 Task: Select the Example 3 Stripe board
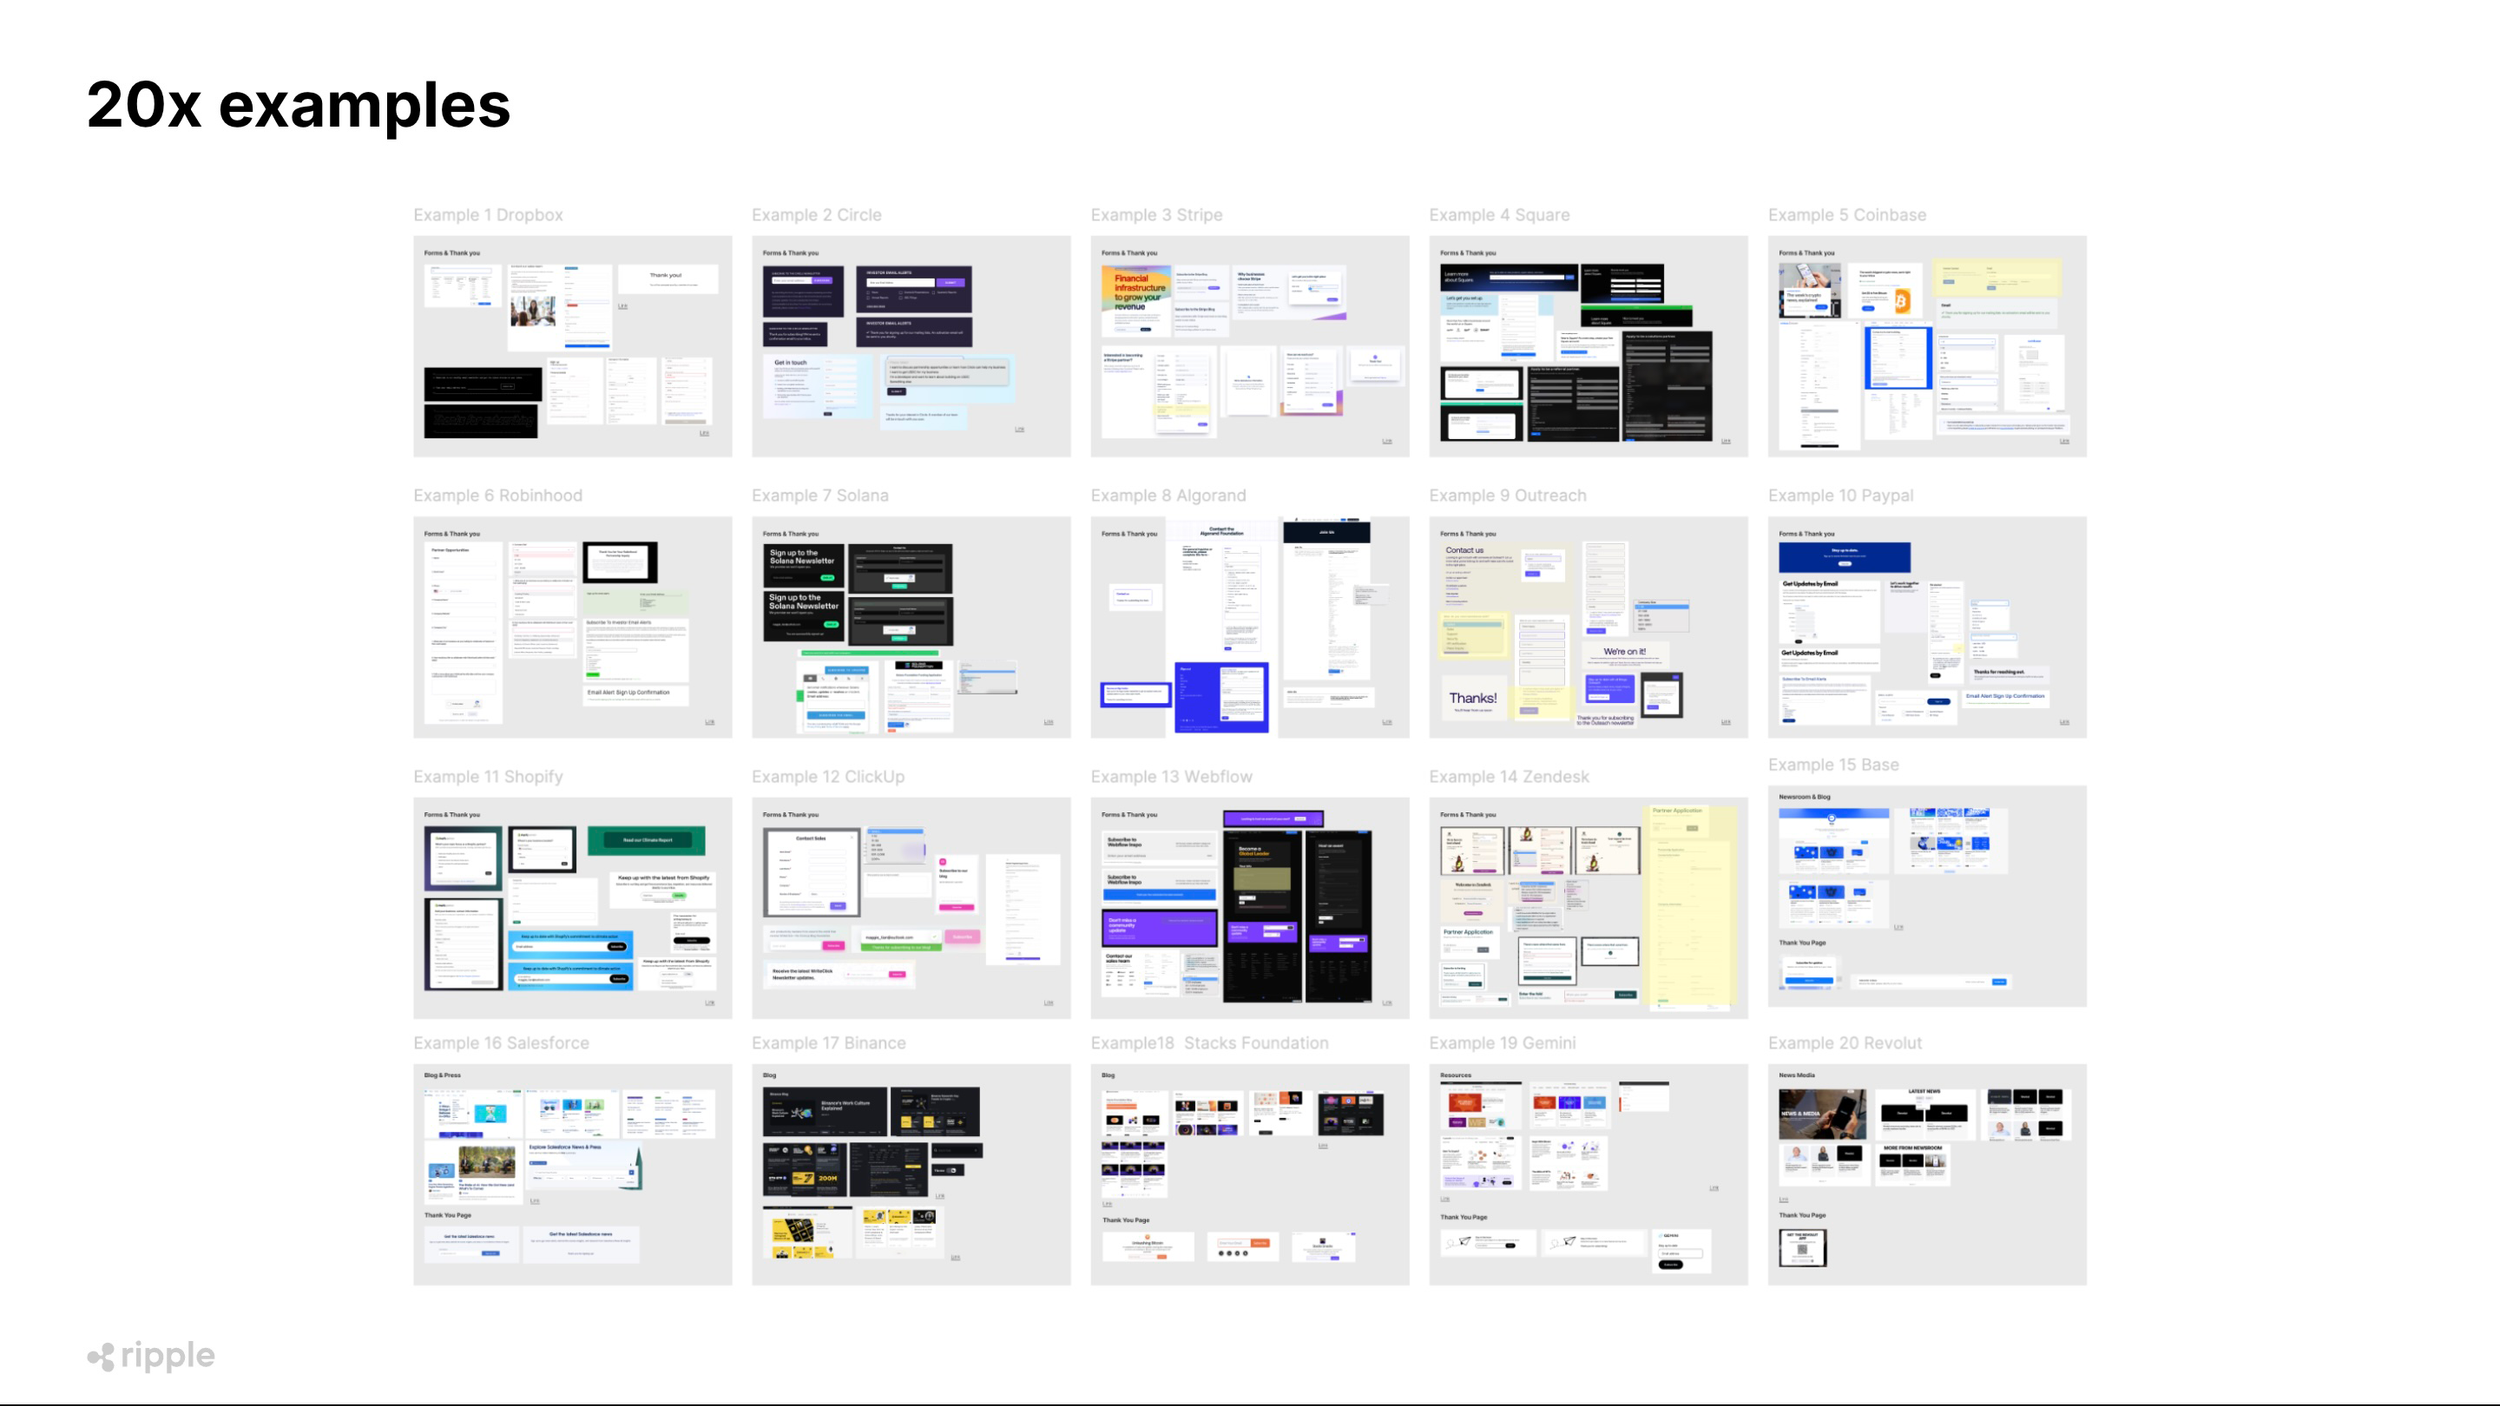(x=1249, y=346)
